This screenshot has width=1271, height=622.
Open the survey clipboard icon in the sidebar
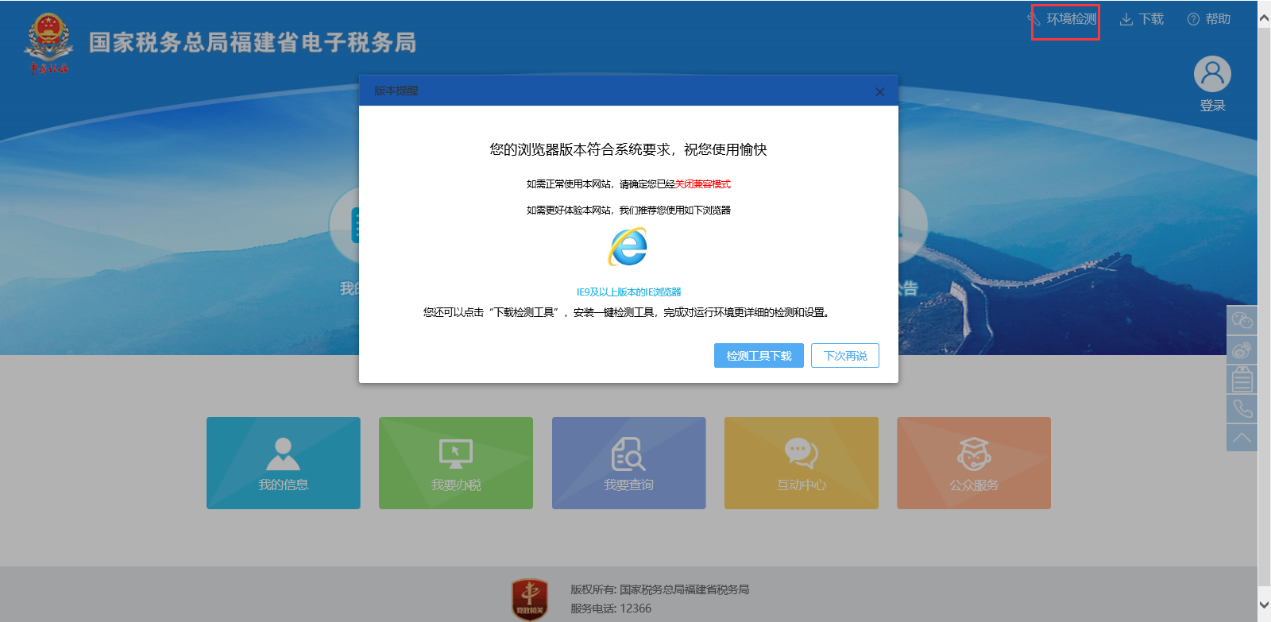click(1242, 379)
